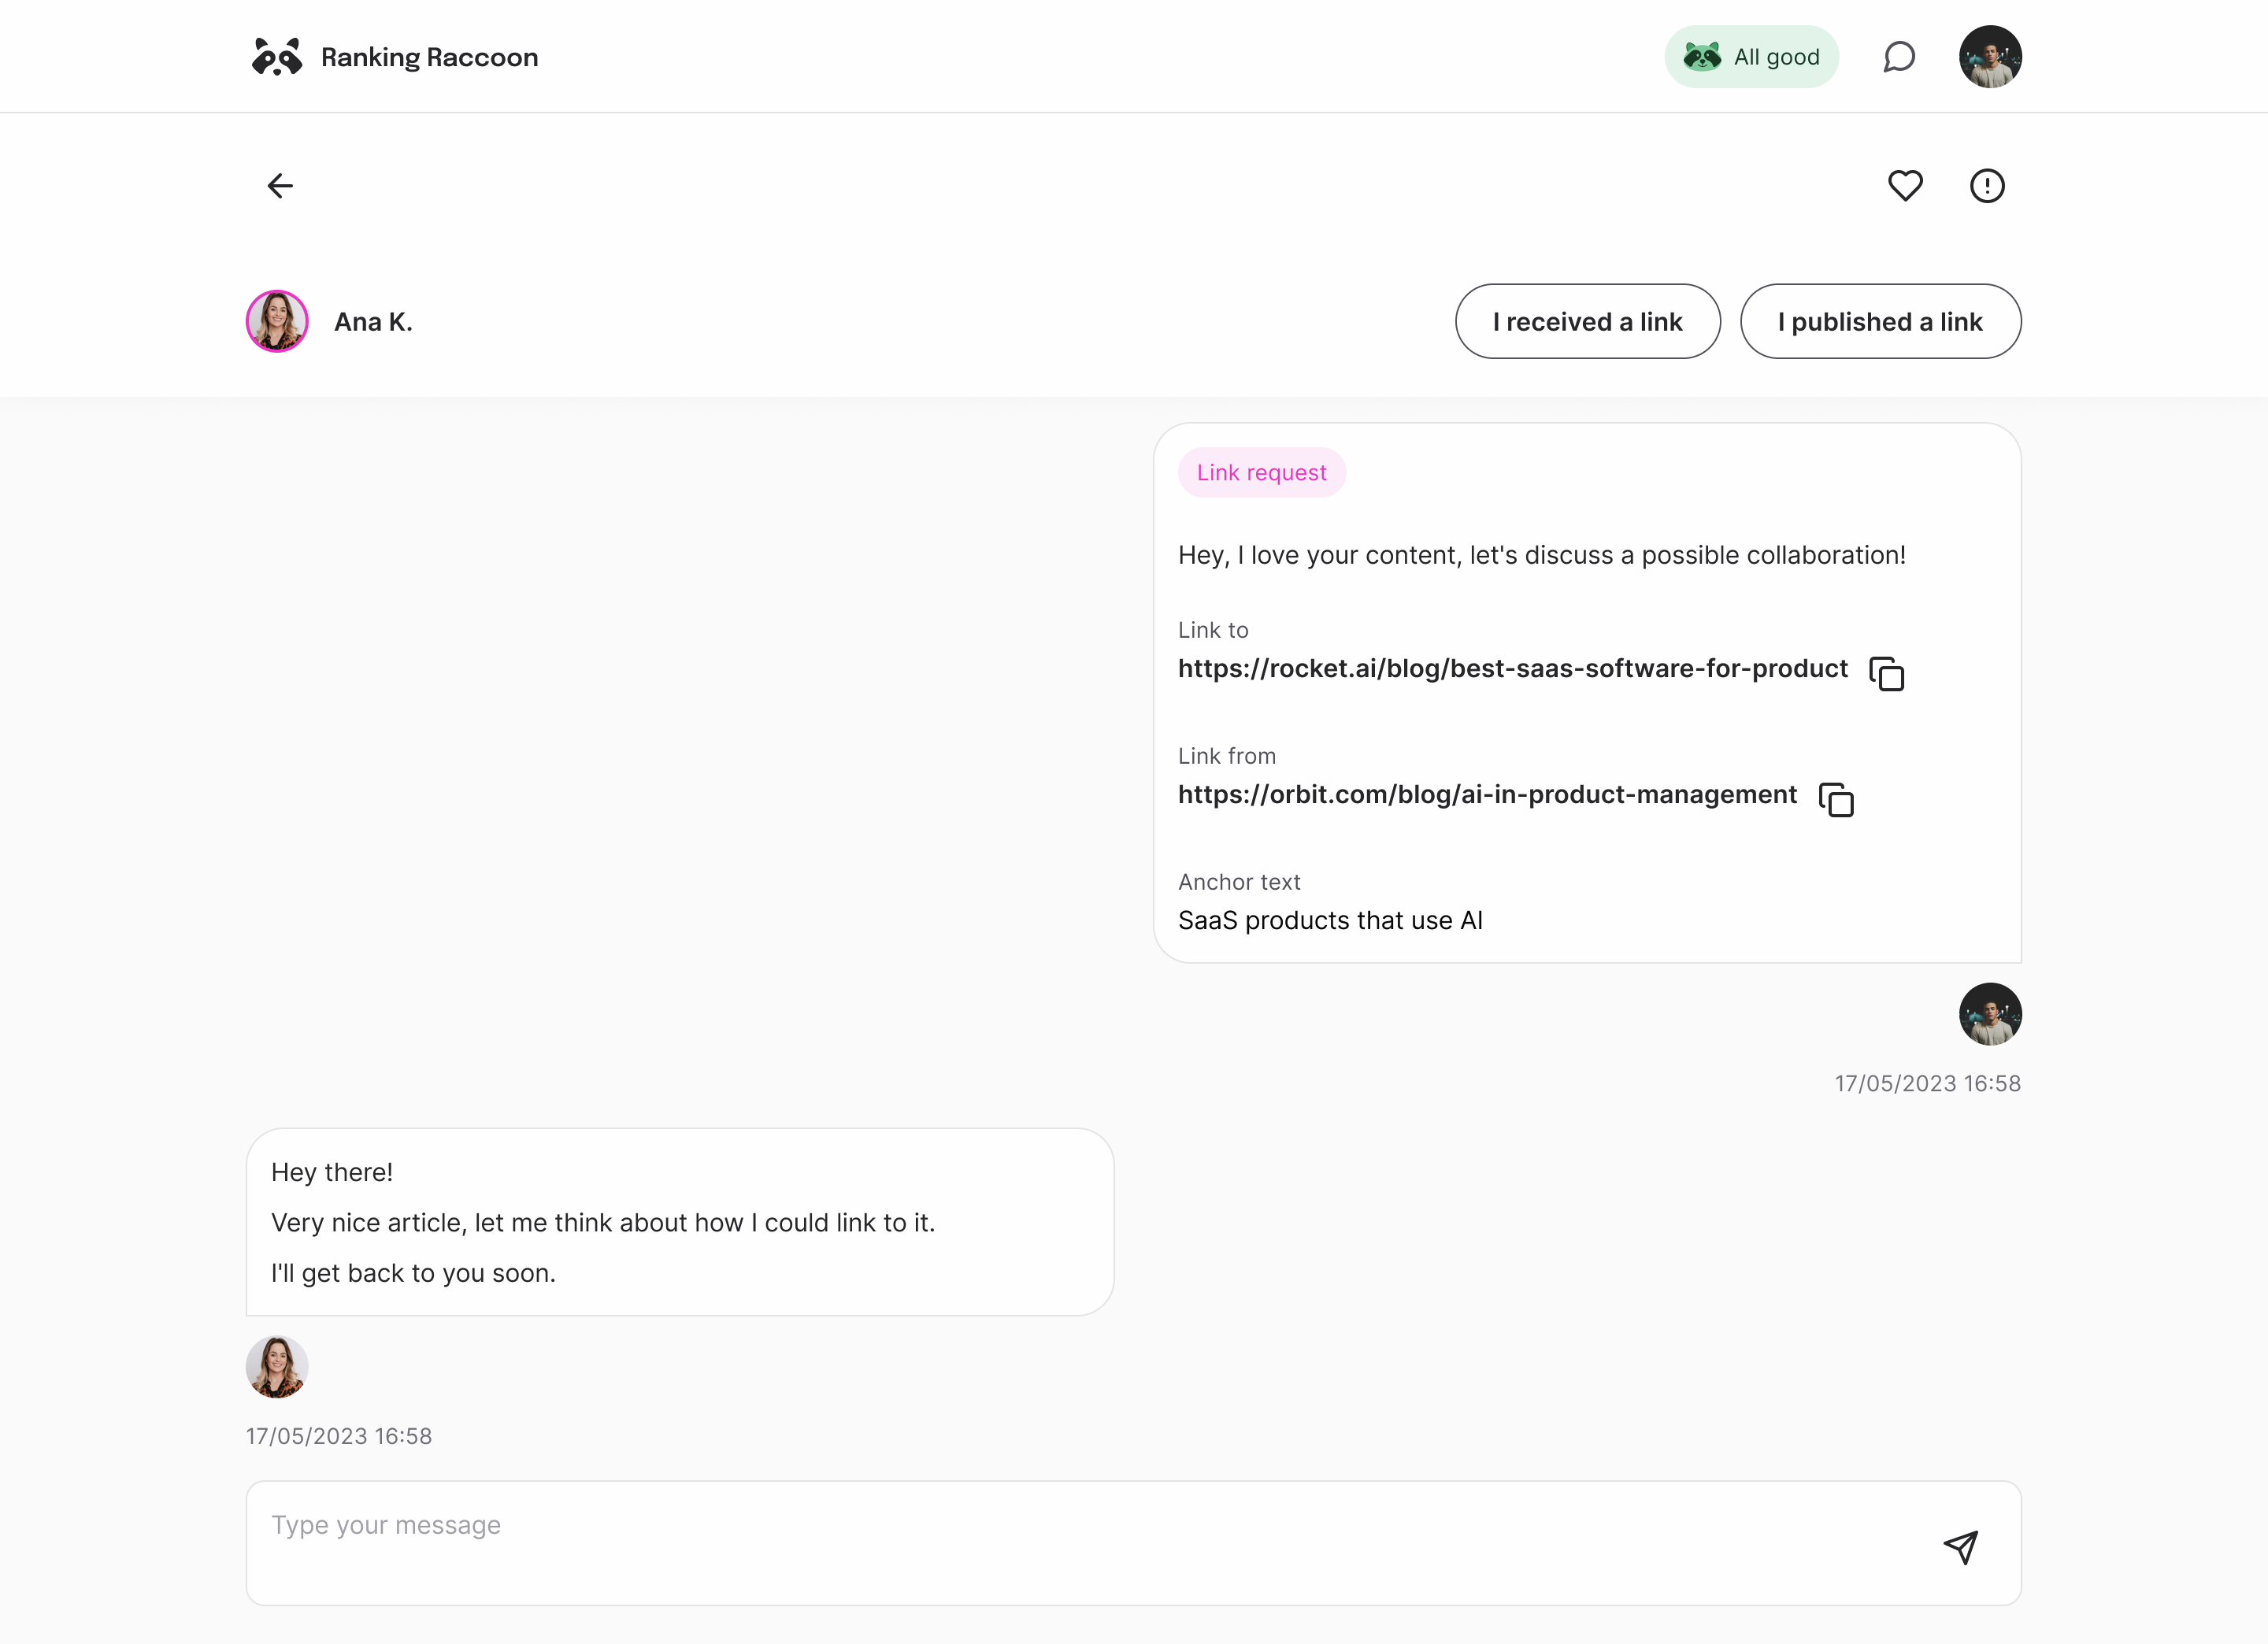Click Ana K.'s header profile picture

click(277, 321)
